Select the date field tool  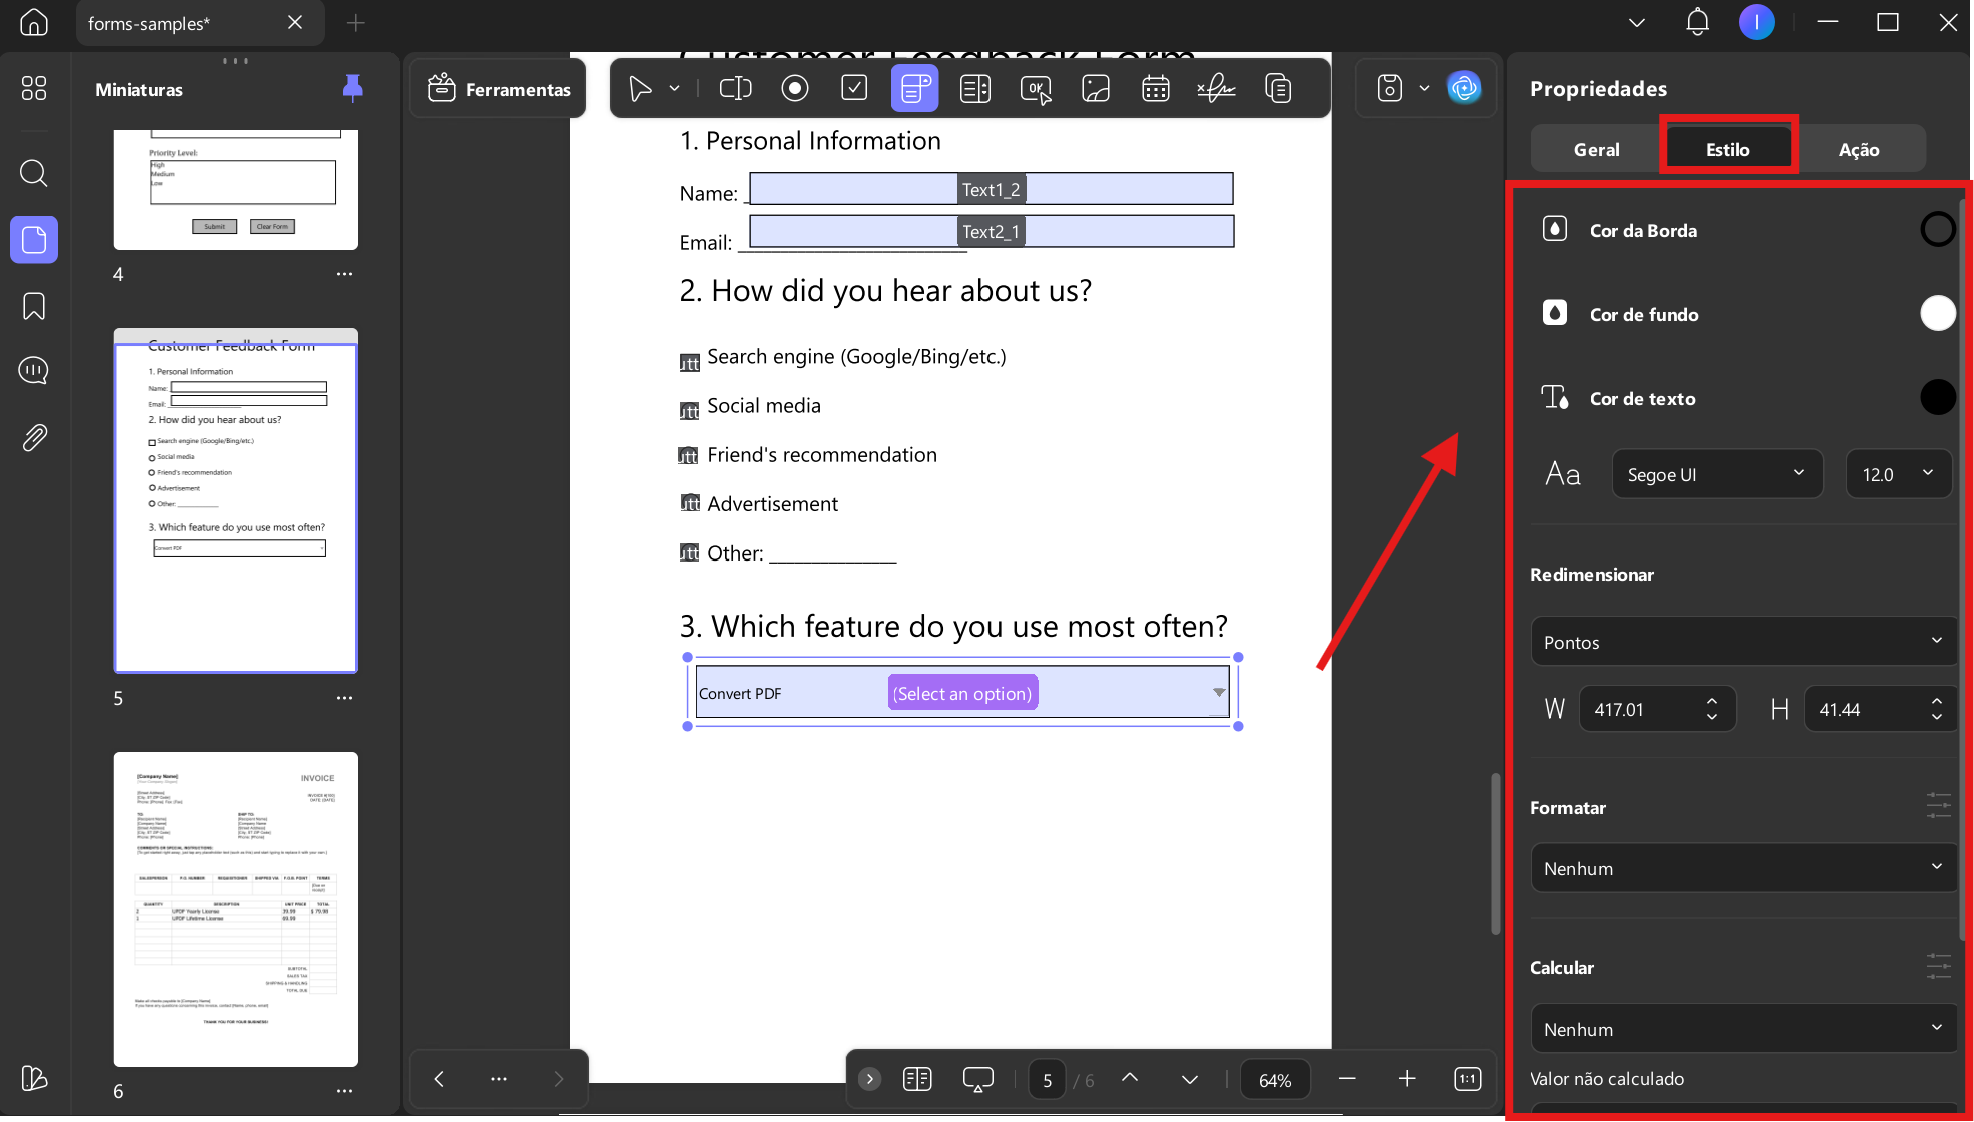coord(1156,89)
